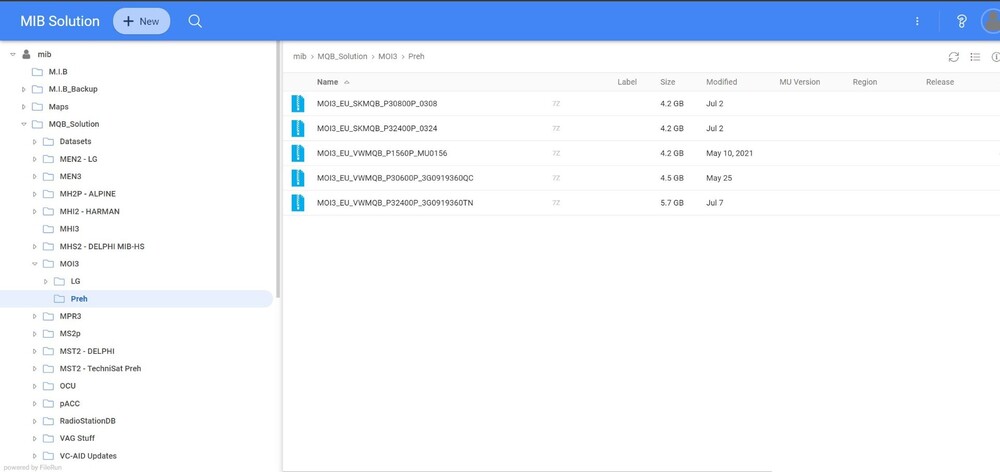Viewport: 1000px width, 472px height.
Task: Open the help question mark icon
Action: [961, 21]
